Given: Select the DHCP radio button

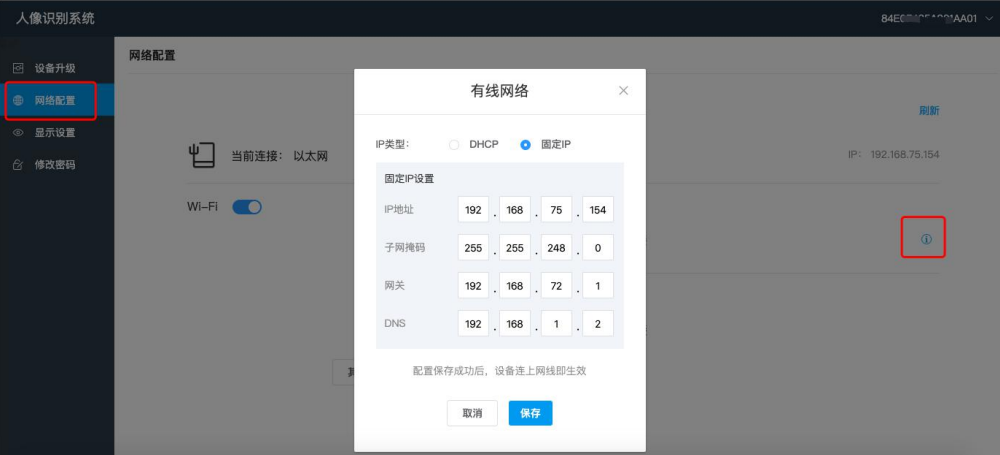Looking at the screenshot, I should (454, 145).
